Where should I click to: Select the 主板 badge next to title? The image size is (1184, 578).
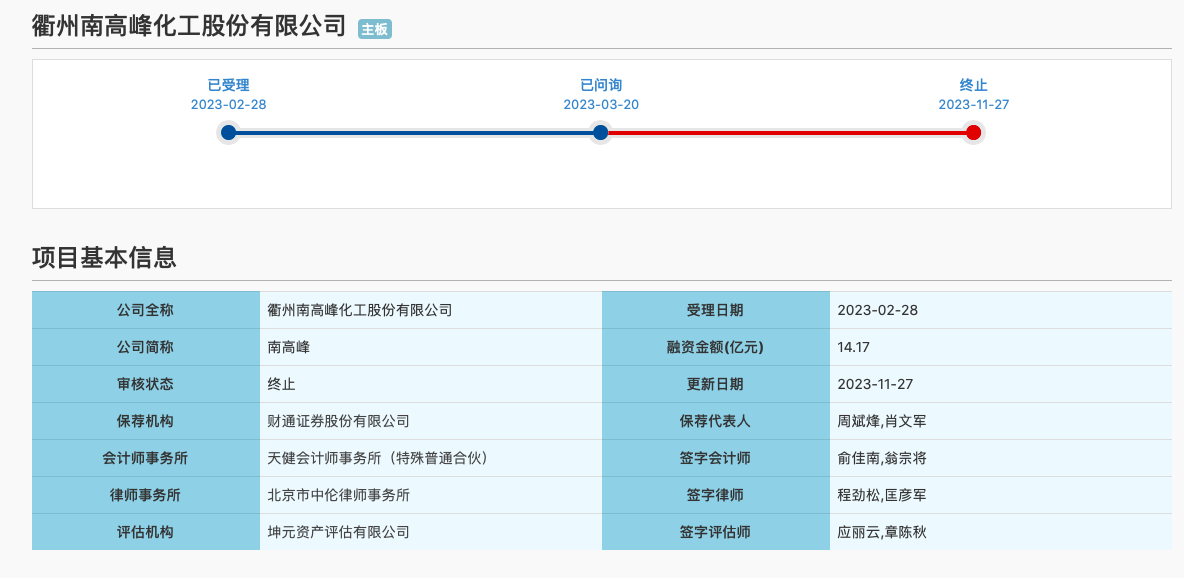point(375,29)
